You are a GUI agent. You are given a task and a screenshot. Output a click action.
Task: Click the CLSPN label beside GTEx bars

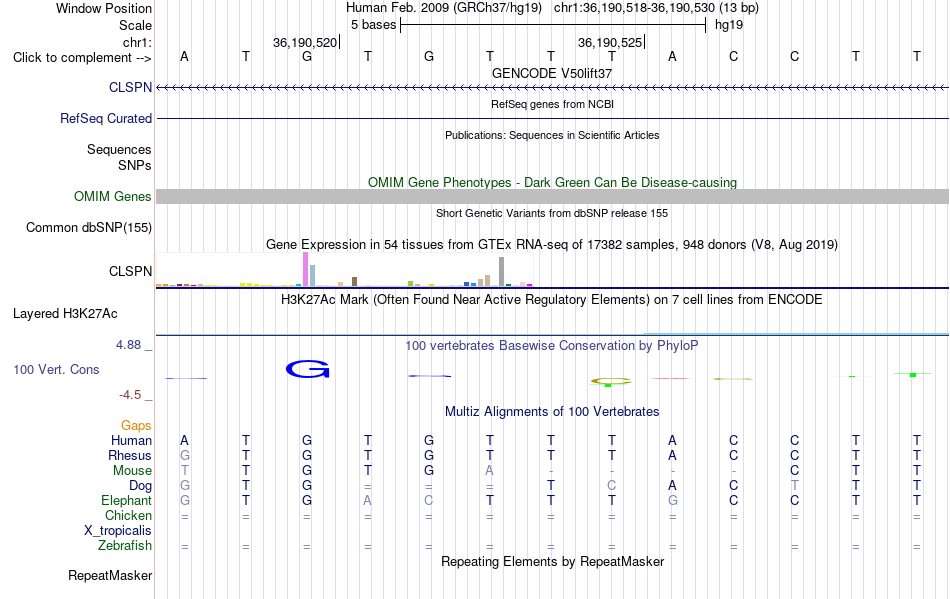tap(130, 271)
